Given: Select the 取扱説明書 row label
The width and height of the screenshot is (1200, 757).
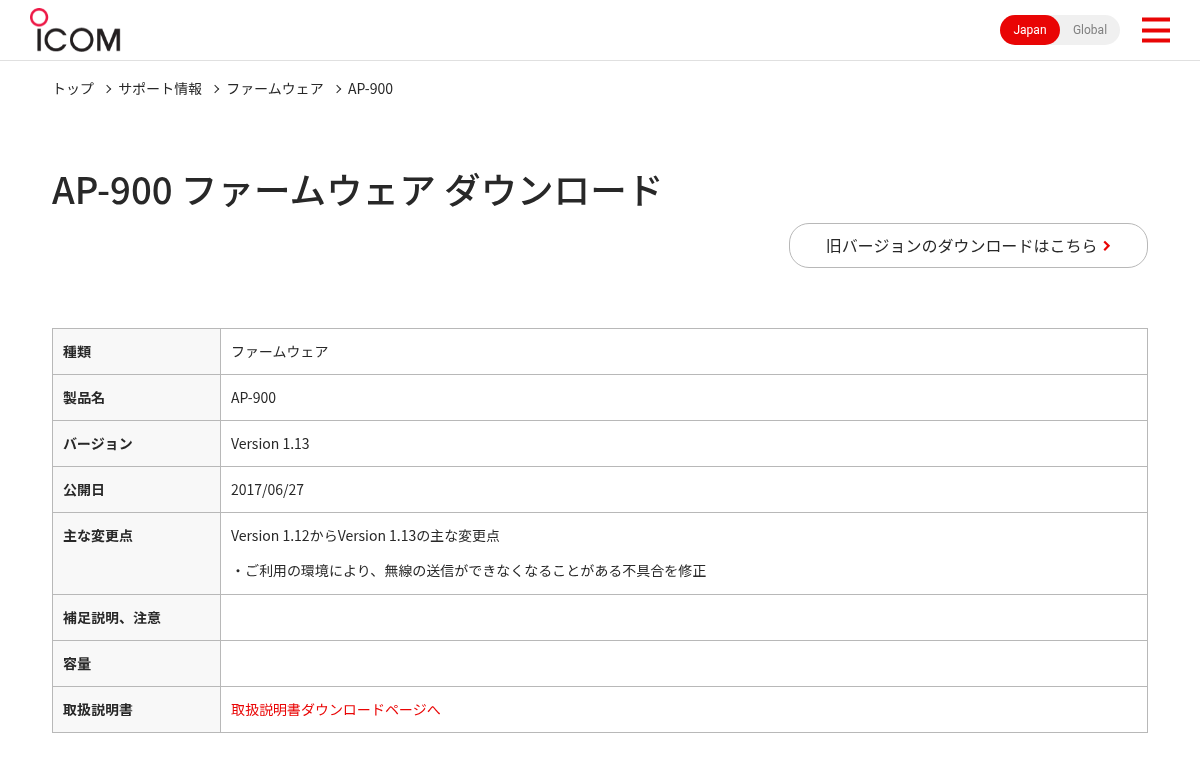Looking at the screenshot, I should (x=98, y=710).
